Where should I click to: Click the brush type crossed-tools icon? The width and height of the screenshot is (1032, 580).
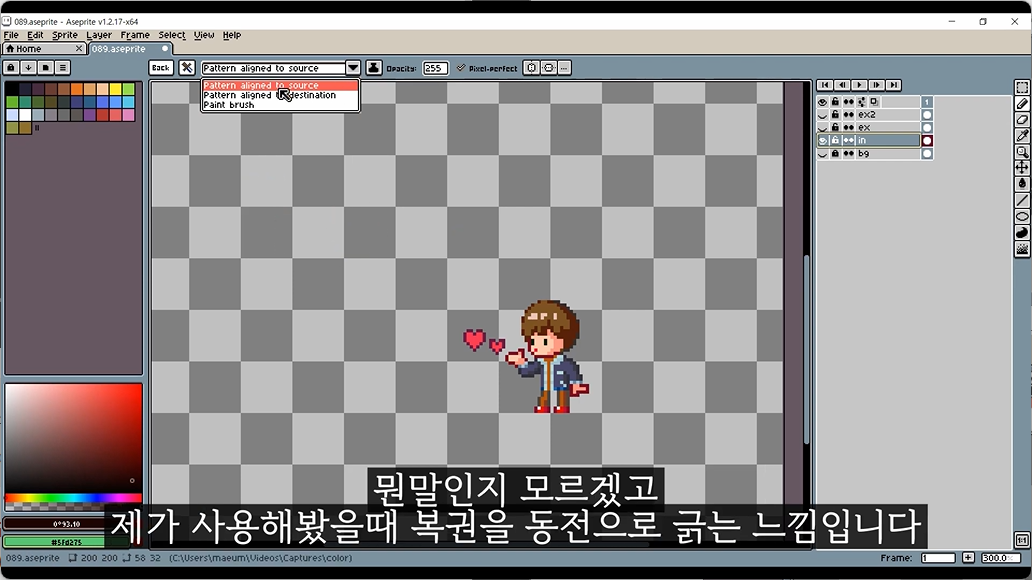(x=187, y=68)
